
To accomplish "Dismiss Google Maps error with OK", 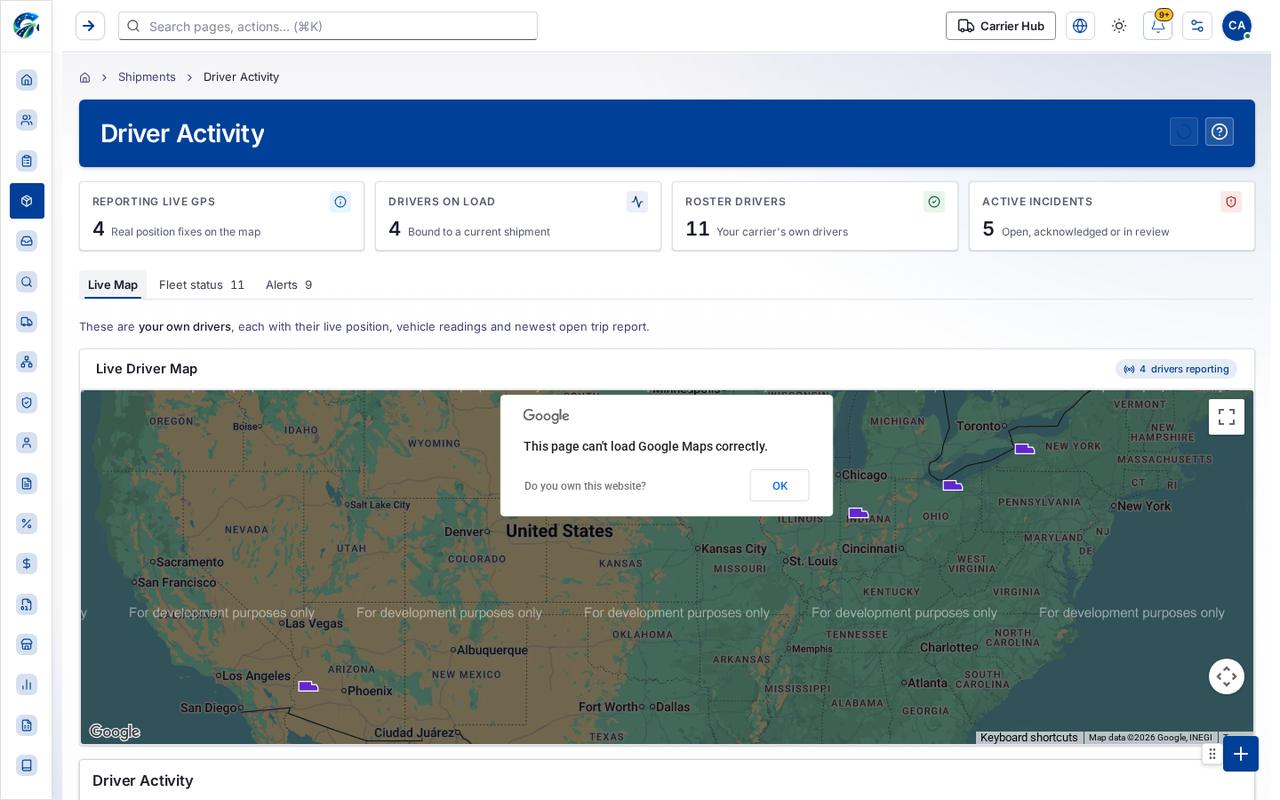I will [x=779, y=486].
